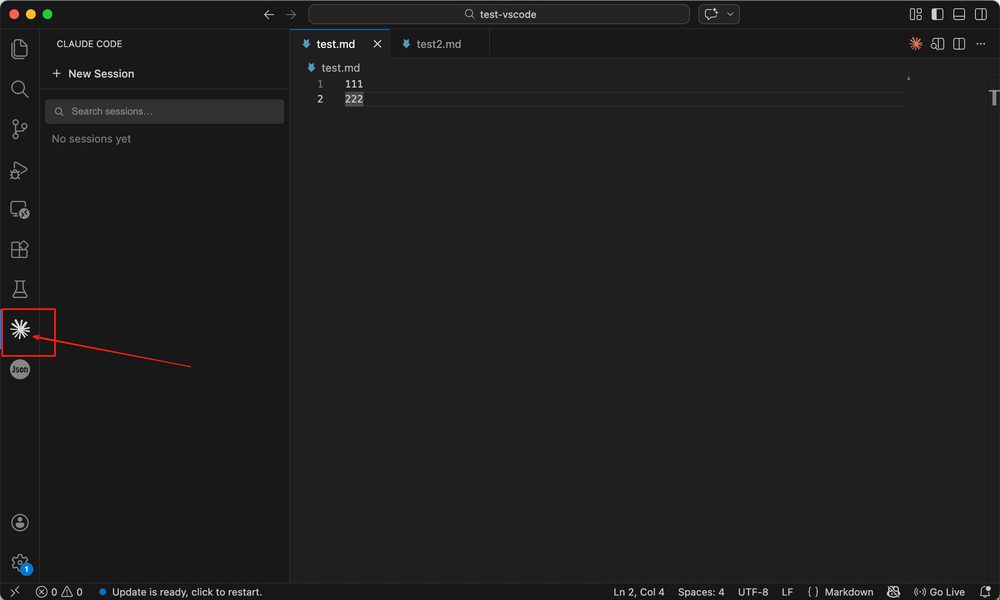Change the UTF-8 file encoding
This screenshot has height=600, width=1000.
coord(752,592)
